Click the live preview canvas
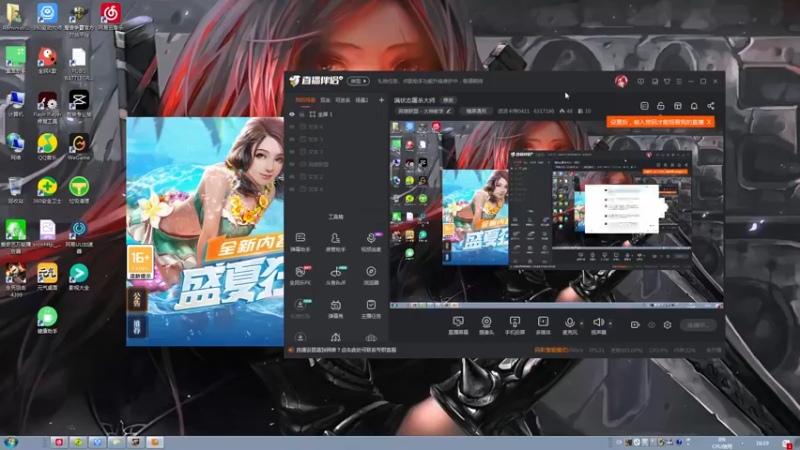The image size is (800, 450). 556,214
